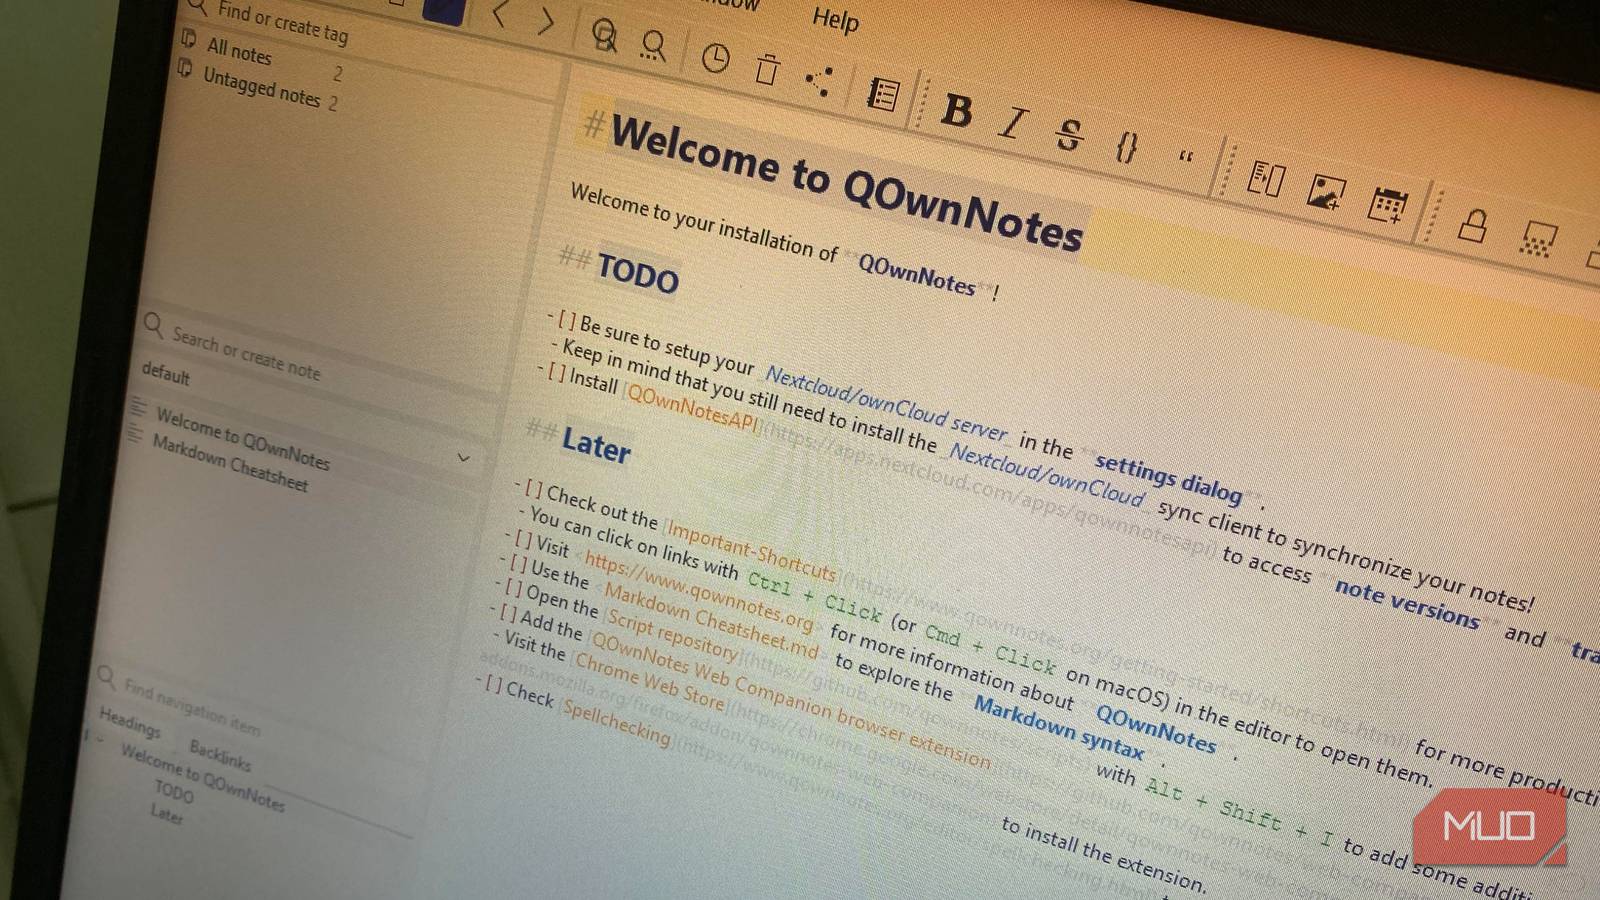Image resolution: width=1600 pixels, height=900 pixels.
Task: Go back with the left arrow button
Action: tap(500, 14)
